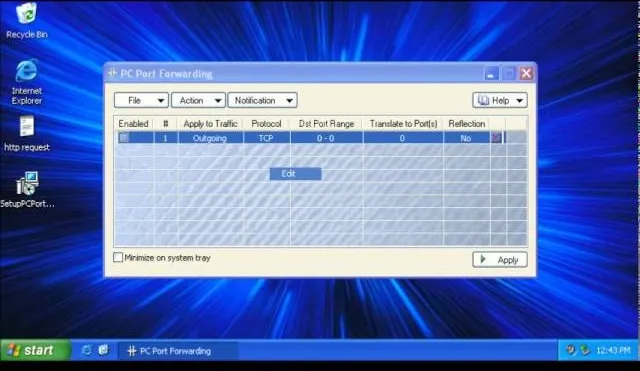Click the Apply to Traffic column header
The image size is (640, 371).
[211, 124]
